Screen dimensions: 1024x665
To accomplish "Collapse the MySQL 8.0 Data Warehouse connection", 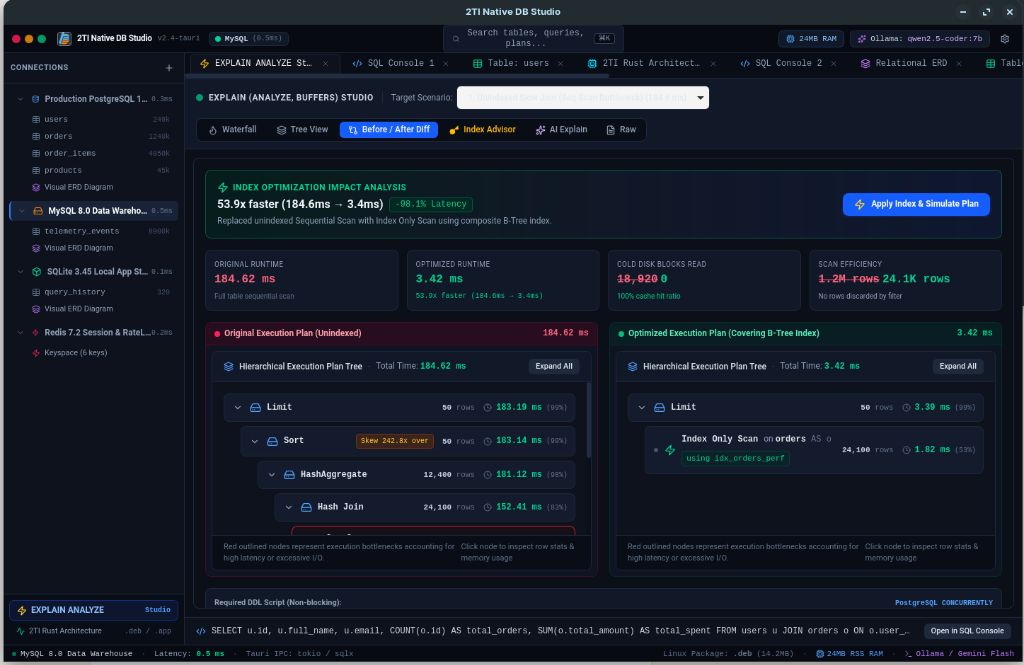I will click(x=22, y=211).
